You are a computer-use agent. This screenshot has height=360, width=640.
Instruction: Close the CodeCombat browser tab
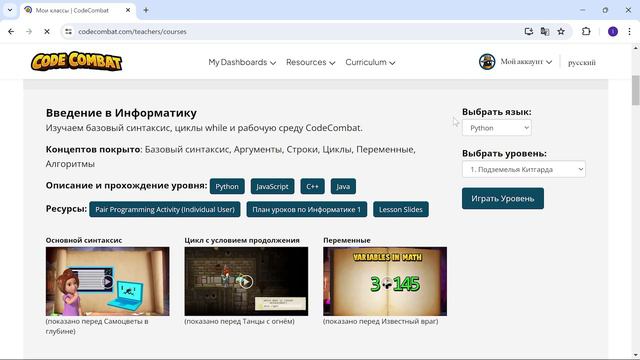click(x=128, y=10)
